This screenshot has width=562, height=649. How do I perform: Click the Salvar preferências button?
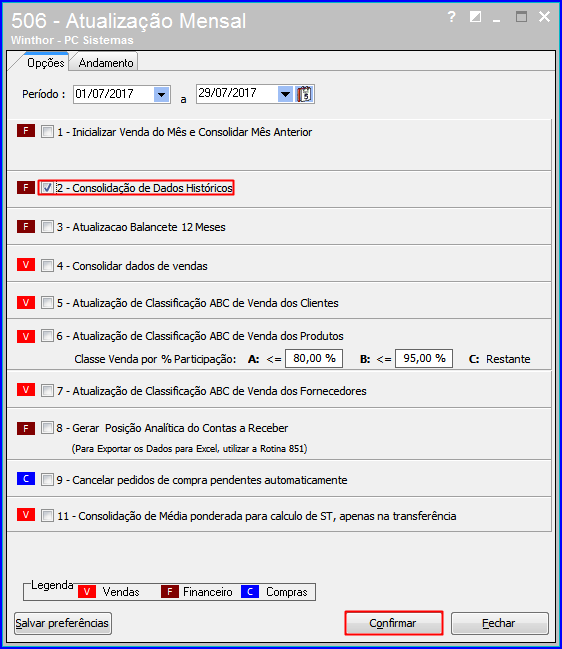(62, 623)
